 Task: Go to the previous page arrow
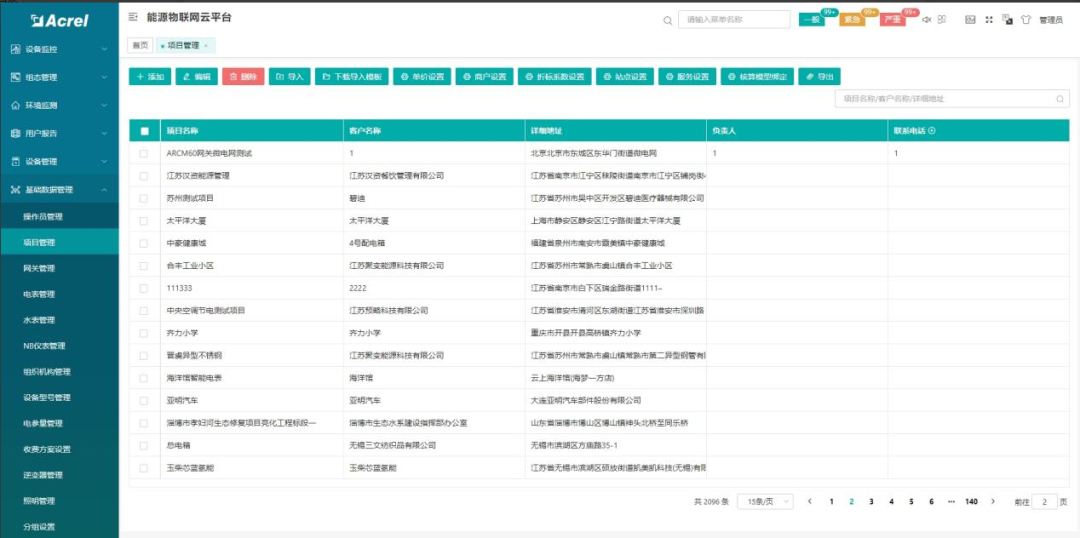coord(810,501)
